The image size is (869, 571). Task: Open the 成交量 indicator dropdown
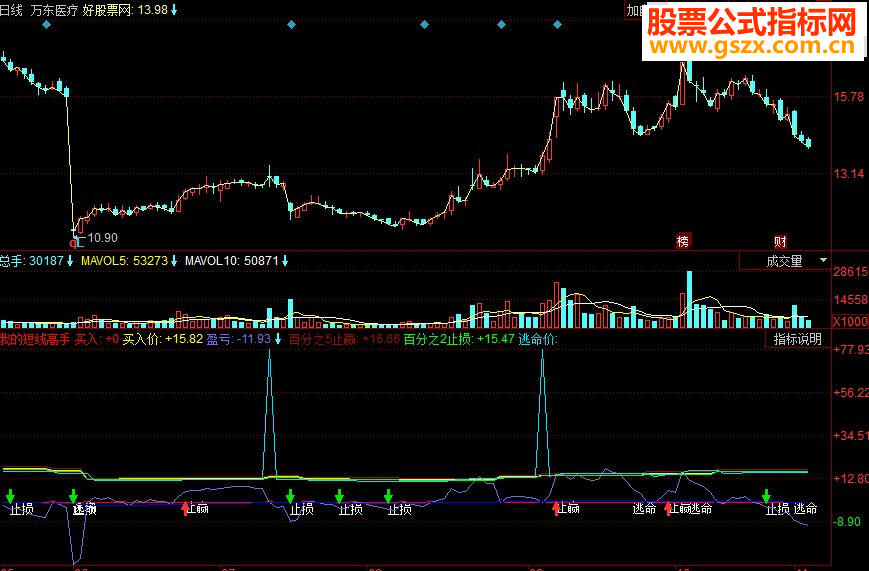785,261
